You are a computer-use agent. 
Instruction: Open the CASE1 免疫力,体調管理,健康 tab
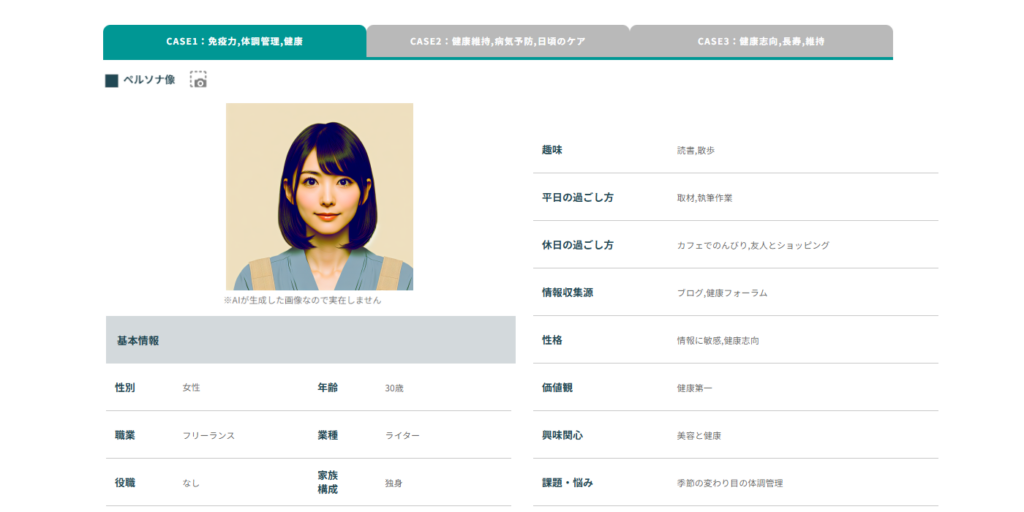tap(234, 41)
